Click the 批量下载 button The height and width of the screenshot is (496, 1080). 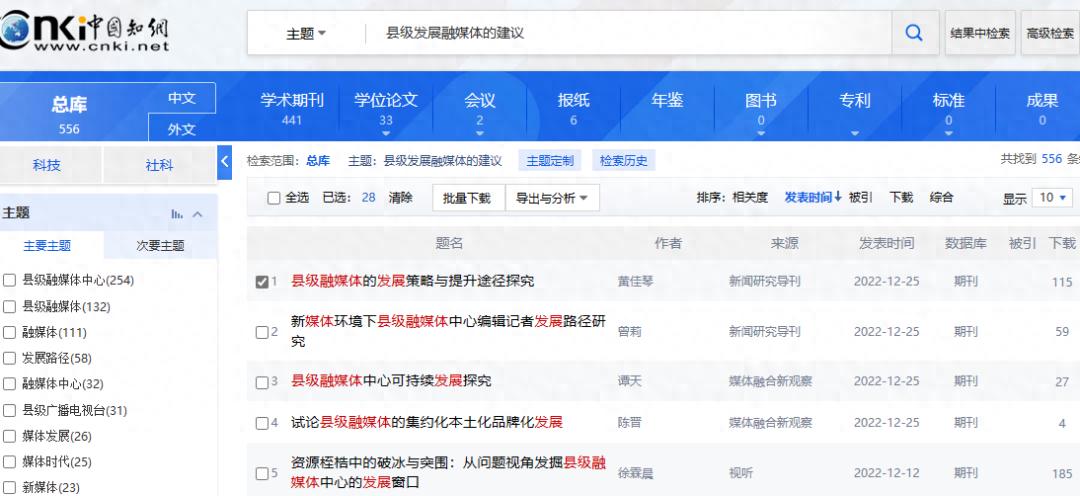pyautogui.click(x=467, y=198)
